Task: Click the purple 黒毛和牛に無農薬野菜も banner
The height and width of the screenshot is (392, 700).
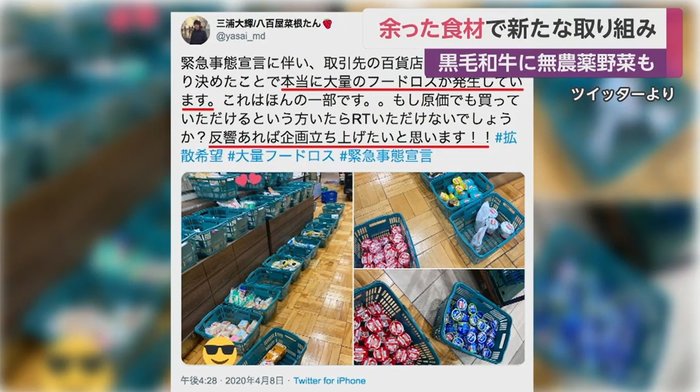Action: pyautogui.click(x=546, y=63)
